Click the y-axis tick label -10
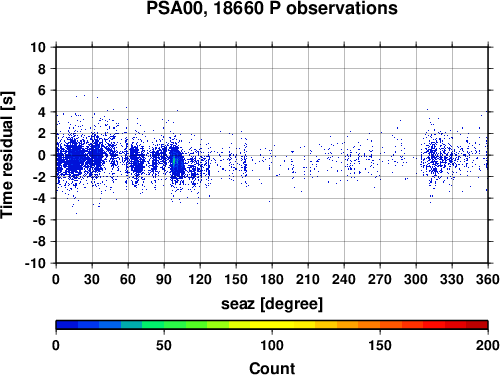Image resolution: width=500 pixels, height=375 pixels. [x=35, y=263]
